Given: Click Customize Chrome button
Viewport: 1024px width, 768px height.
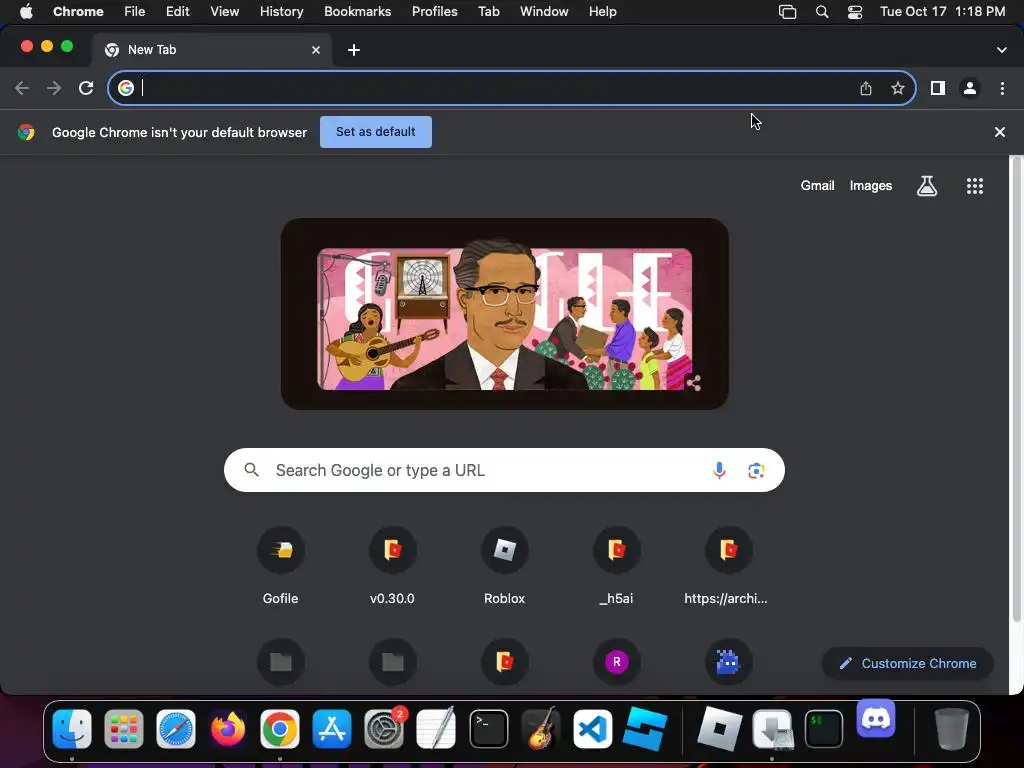Looking at the screenshot, I should [908, 664].
